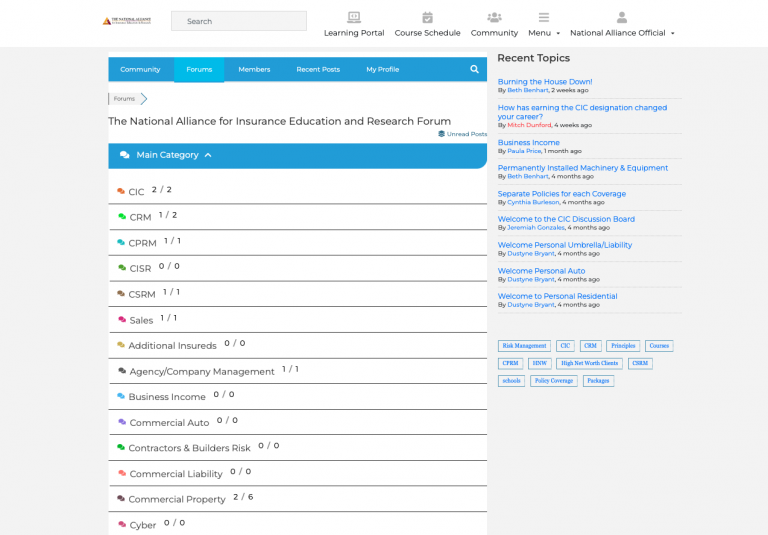This screenshot has height=535, width=768.
Task: Click the orange CIC forum icon
Action: tap(121, 191)
